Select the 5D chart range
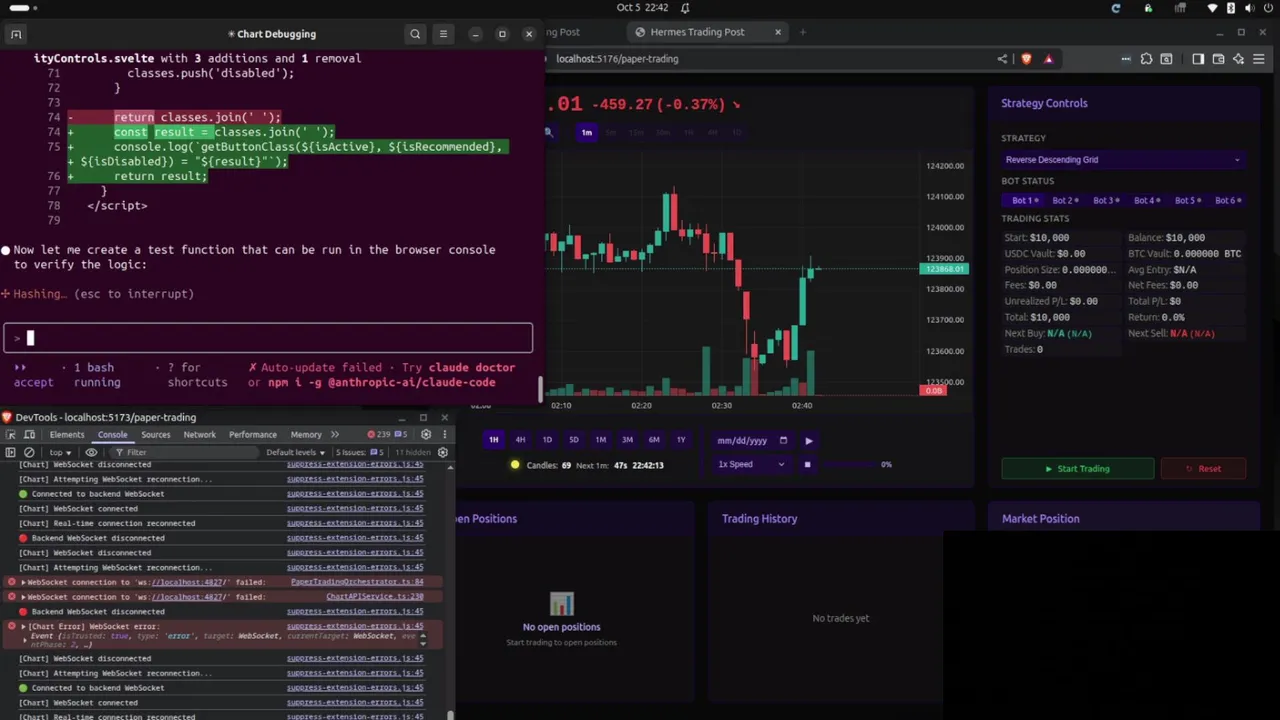This screenshot has width=1280, height=720. pos(574,440)
